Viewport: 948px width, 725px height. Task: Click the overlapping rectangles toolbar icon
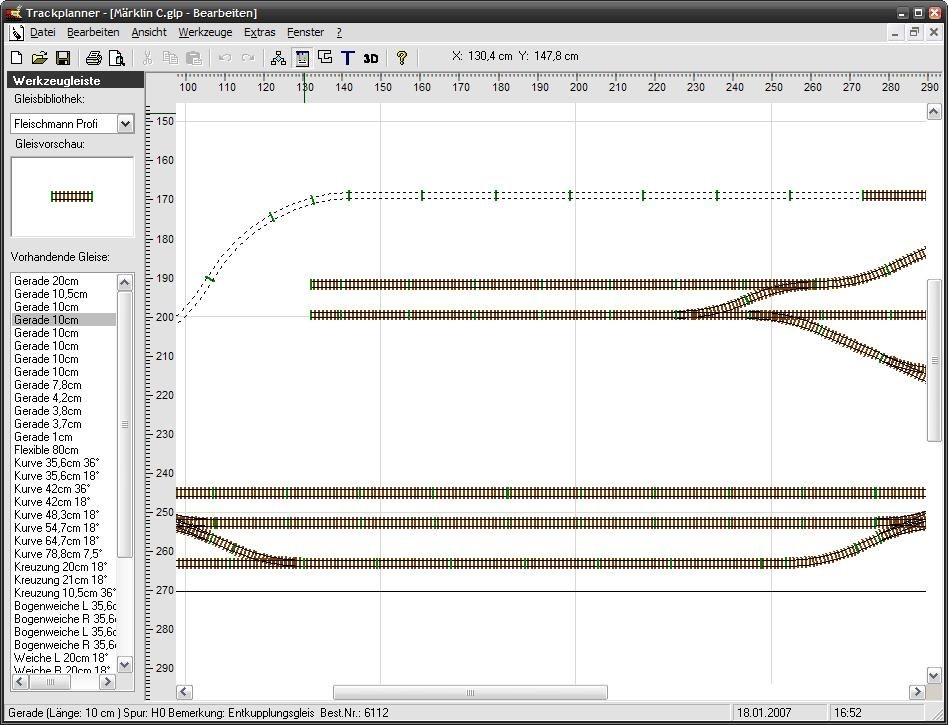pos(325,58)
